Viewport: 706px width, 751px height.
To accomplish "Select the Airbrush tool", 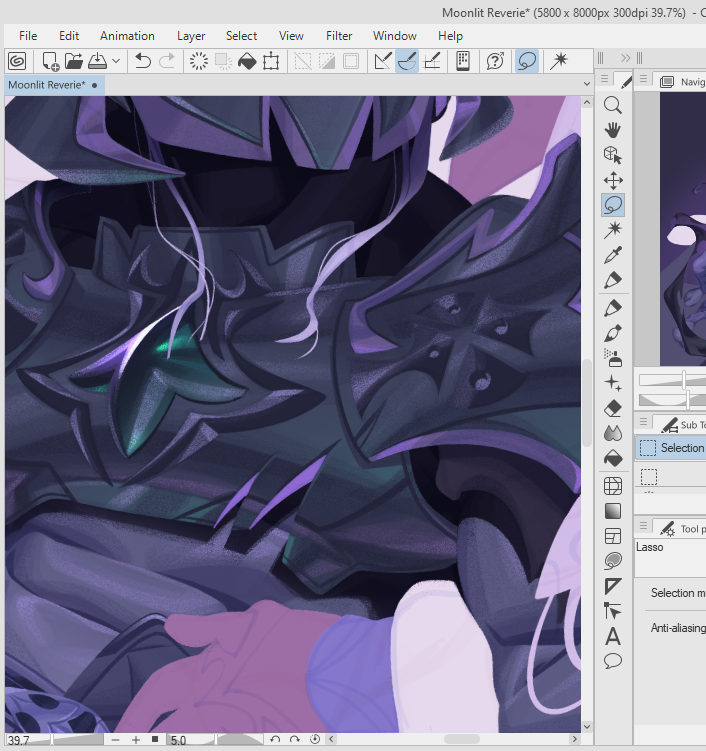I will [613, 358].
